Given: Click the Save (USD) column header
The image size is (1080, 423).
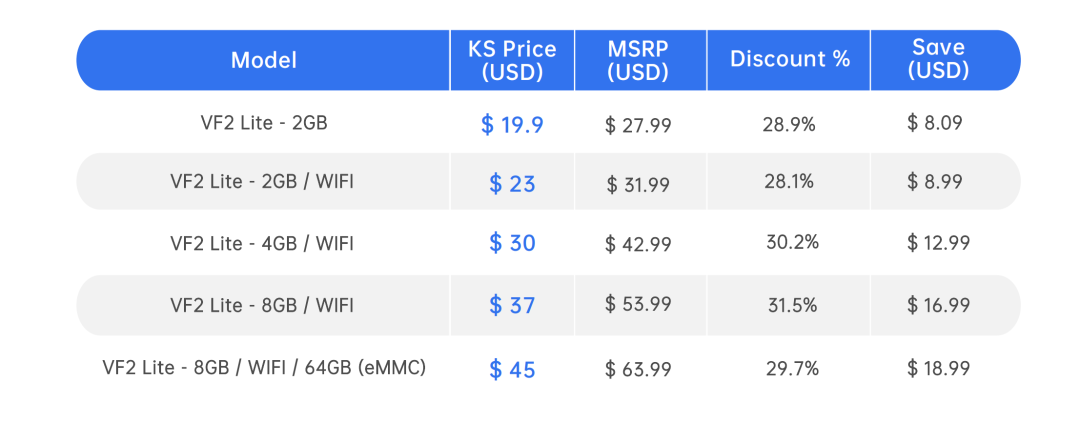Looking at the screenshot, I should coord(938,60).
